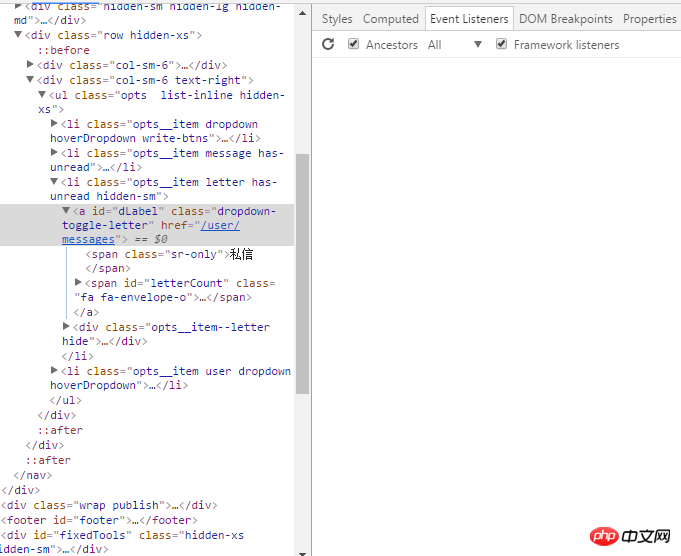
Task: Select the closing </nav> tag line
Action: point(33,475)
